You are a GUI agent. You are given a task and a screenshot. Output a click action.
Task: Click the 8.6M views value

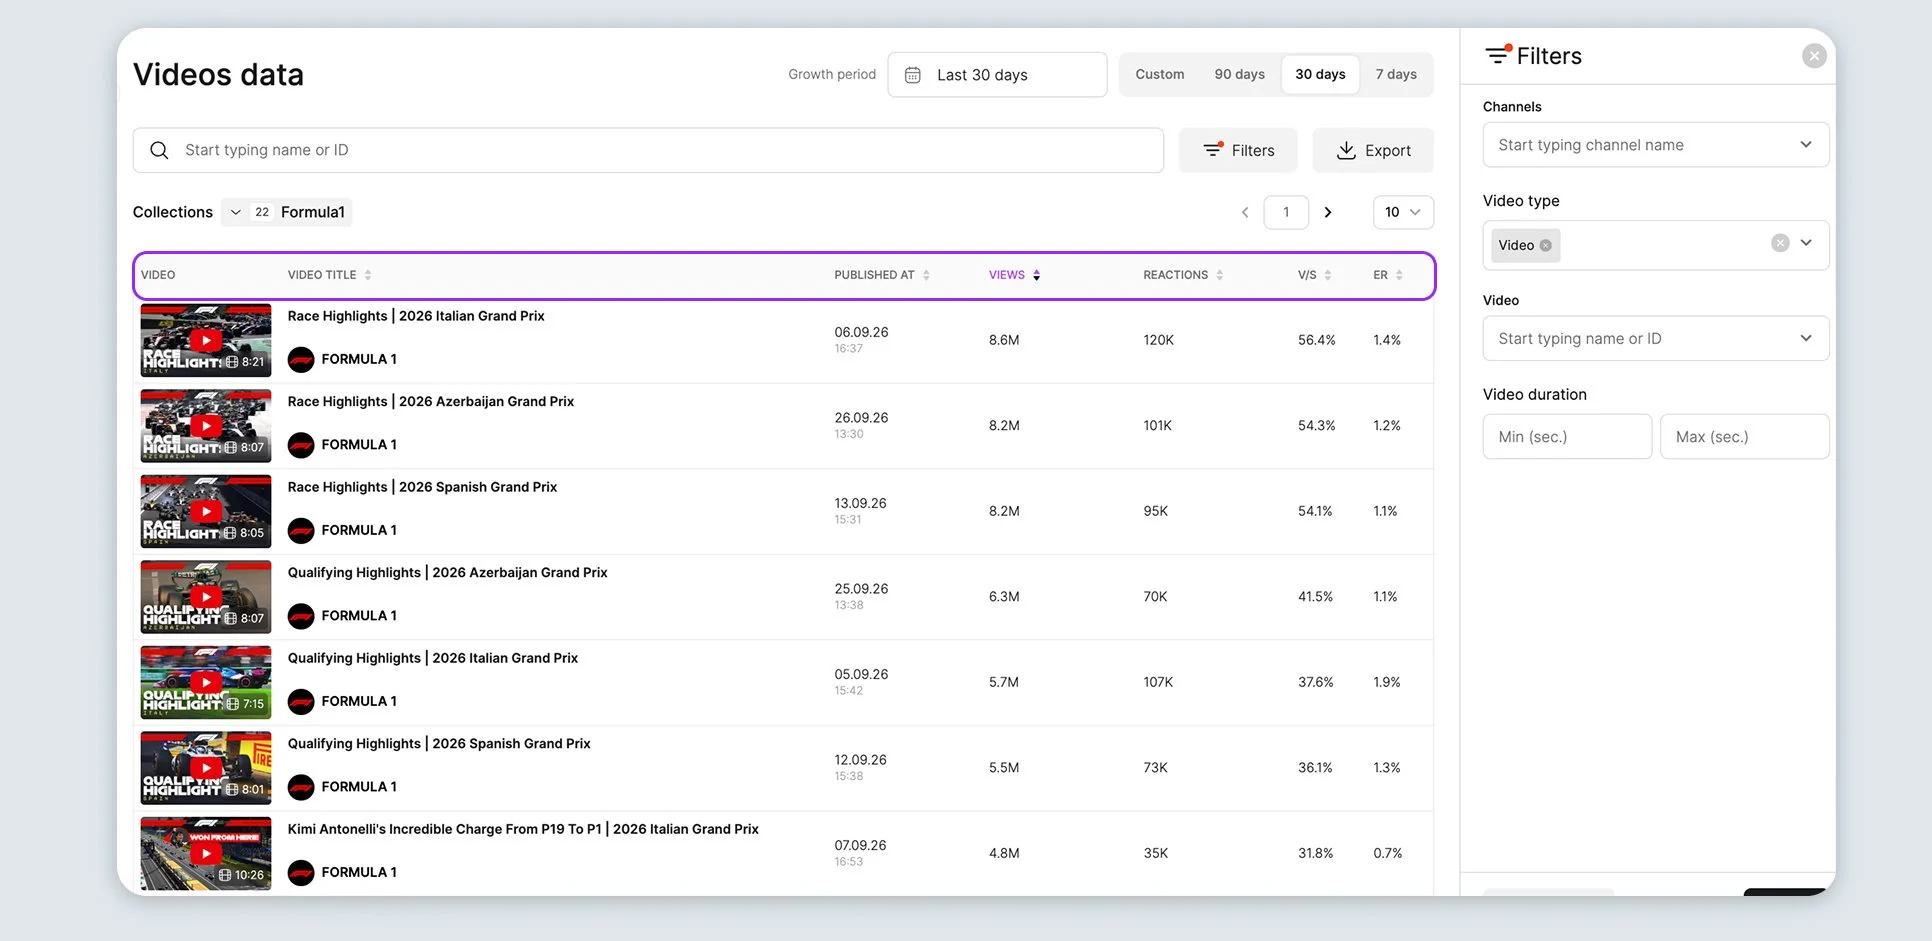point(1004,340)
